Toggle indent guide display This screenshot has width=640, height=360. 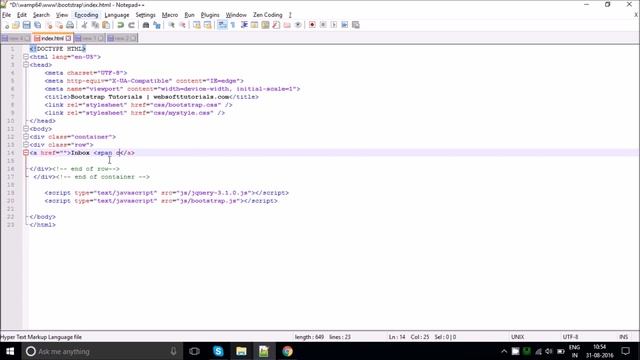244,25
